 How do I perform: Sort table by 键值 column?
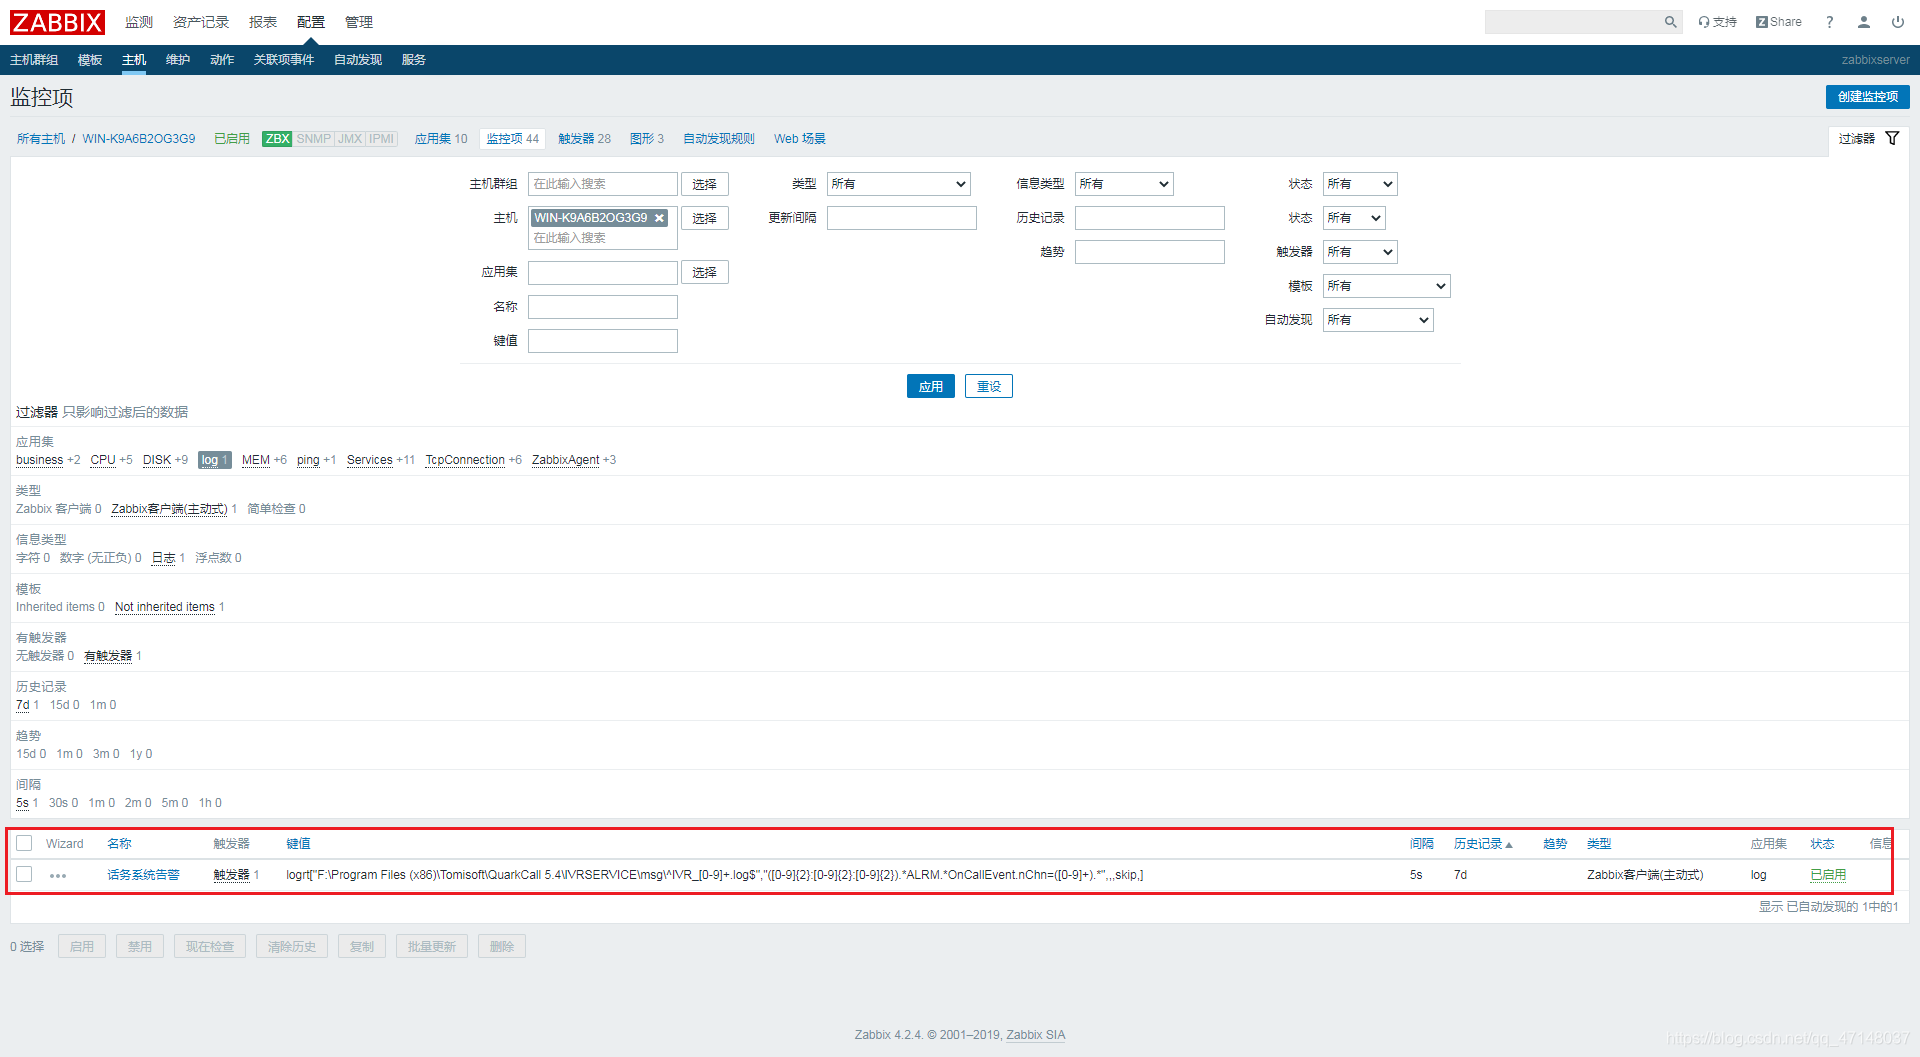point(298,844)
